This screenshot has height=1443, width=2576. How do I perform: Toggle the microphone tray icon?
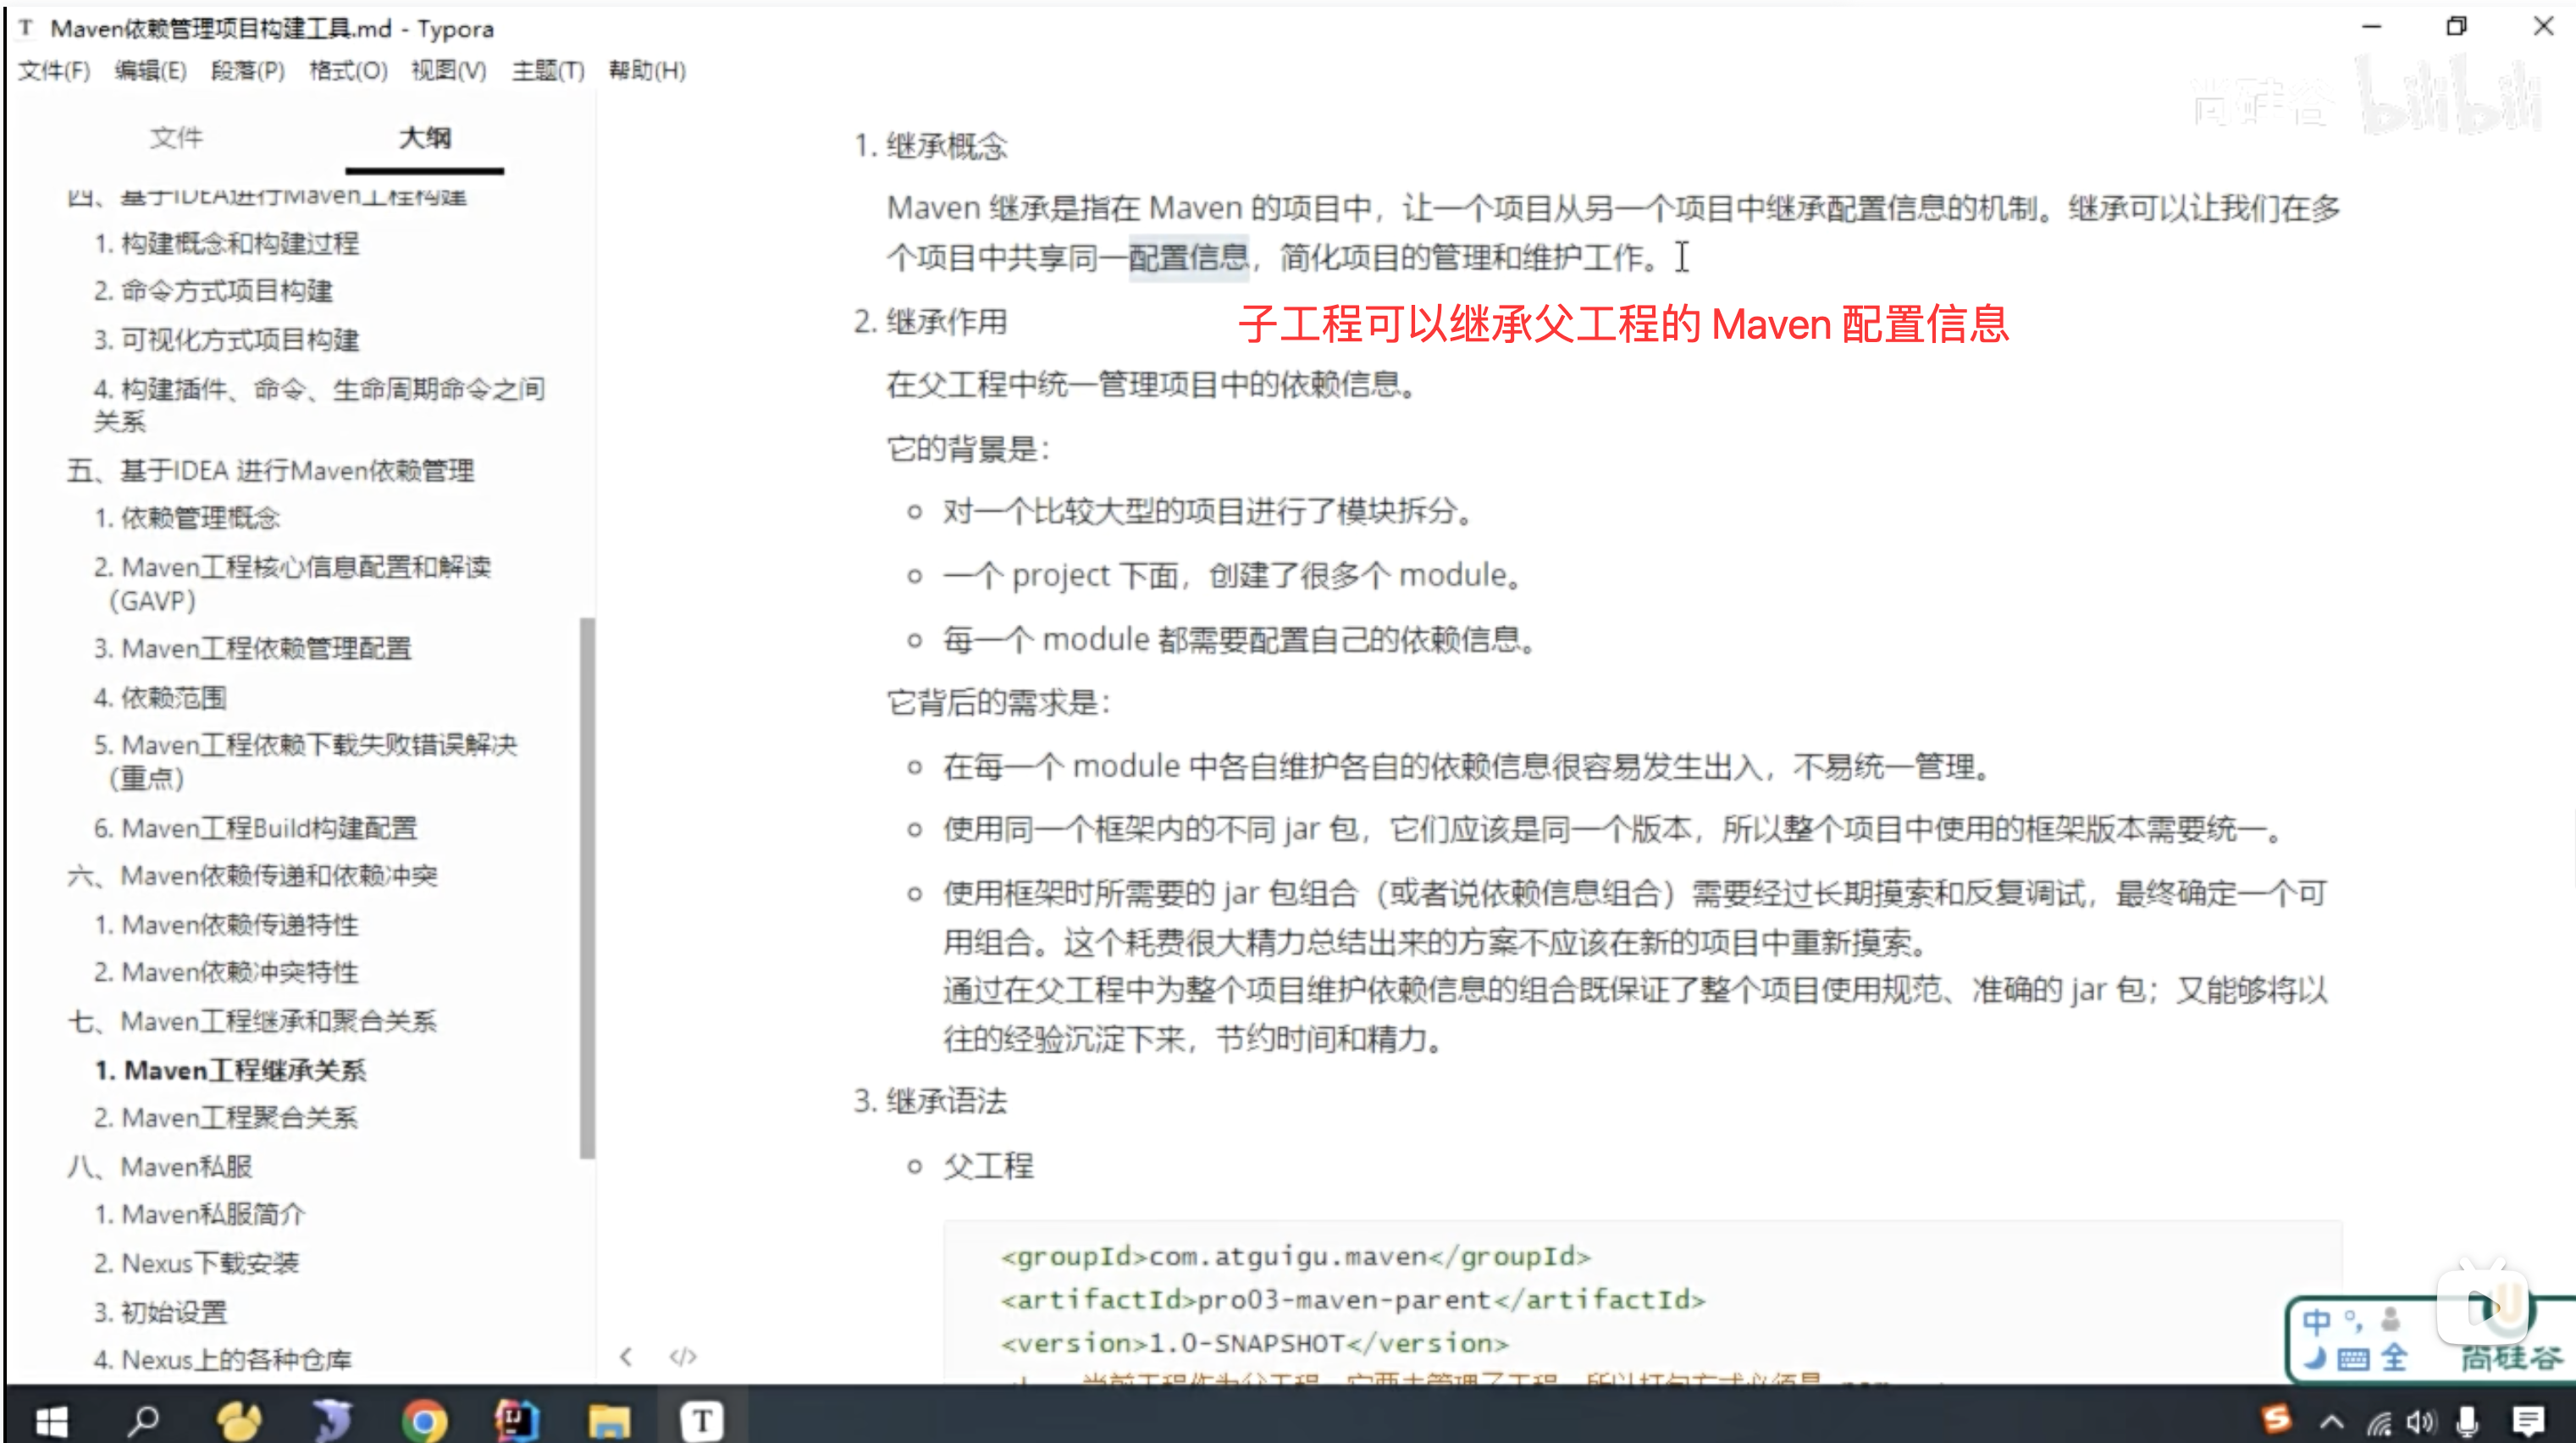2468,1421
